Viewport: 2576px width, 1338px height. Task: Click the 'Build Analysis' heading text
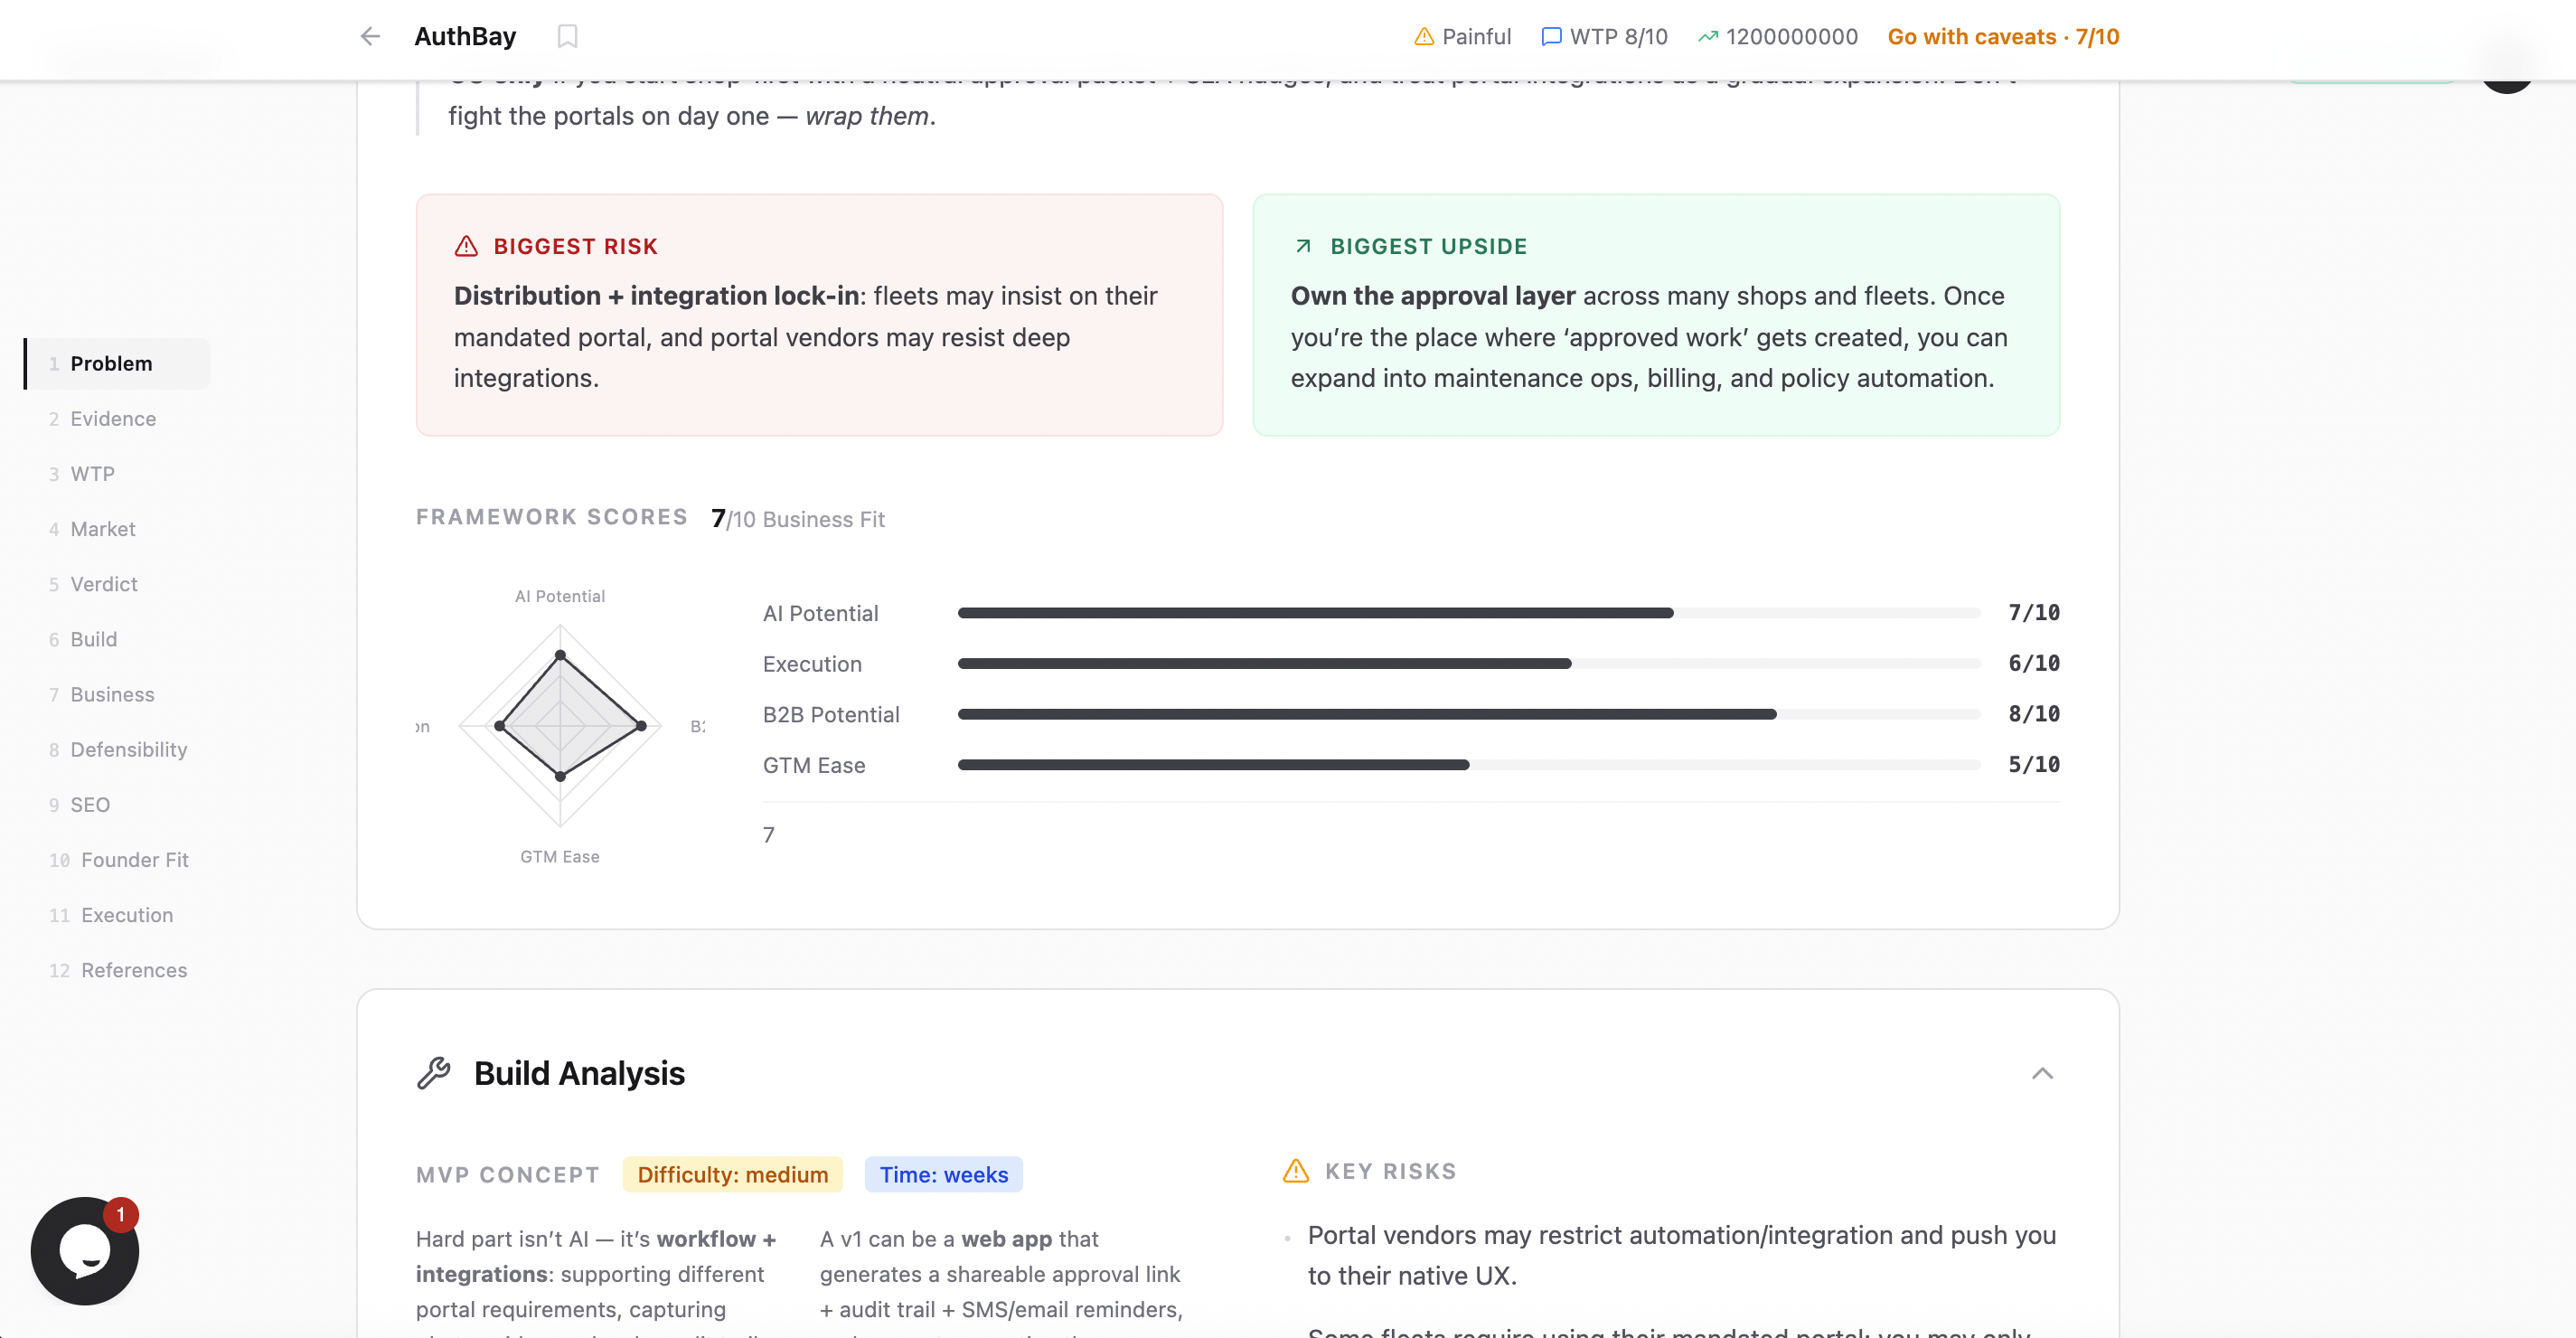coord(579,1073)
